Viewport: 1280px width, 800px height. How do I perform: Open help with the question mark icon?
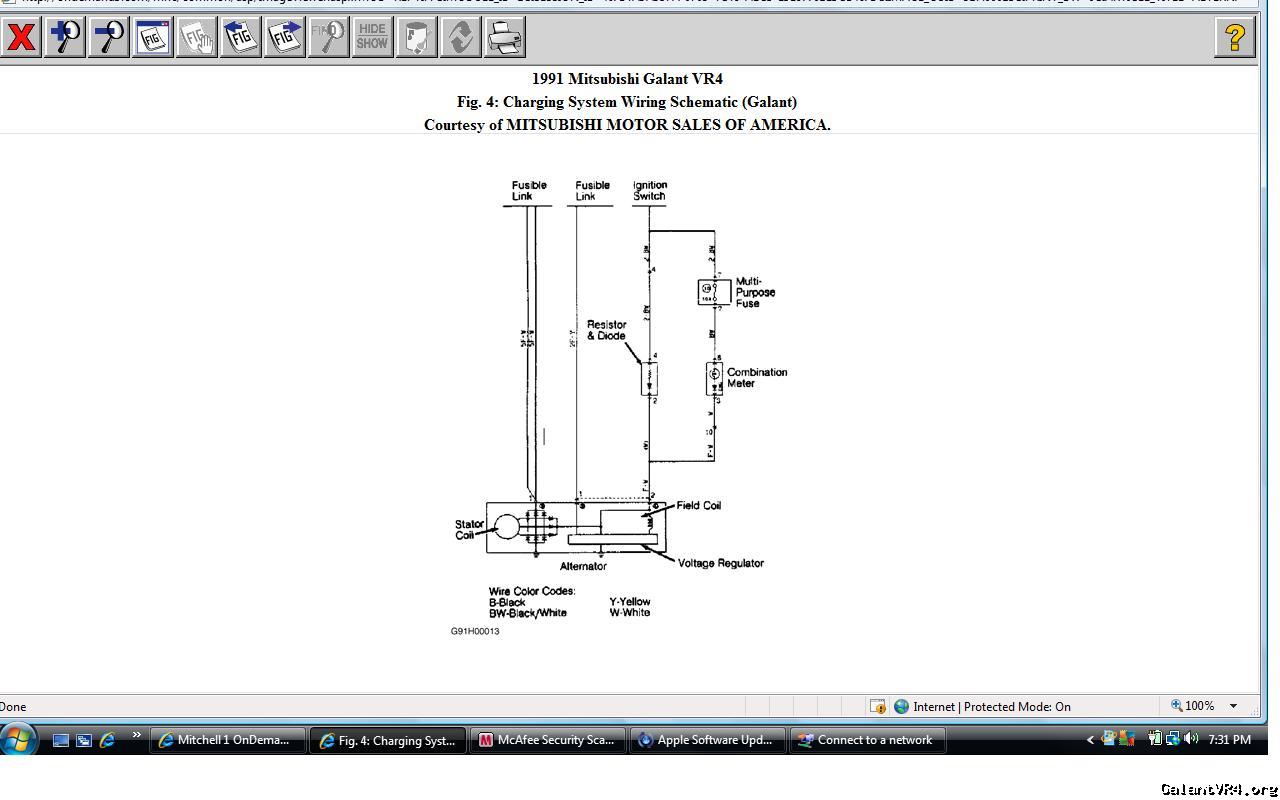coord(1235,38)
